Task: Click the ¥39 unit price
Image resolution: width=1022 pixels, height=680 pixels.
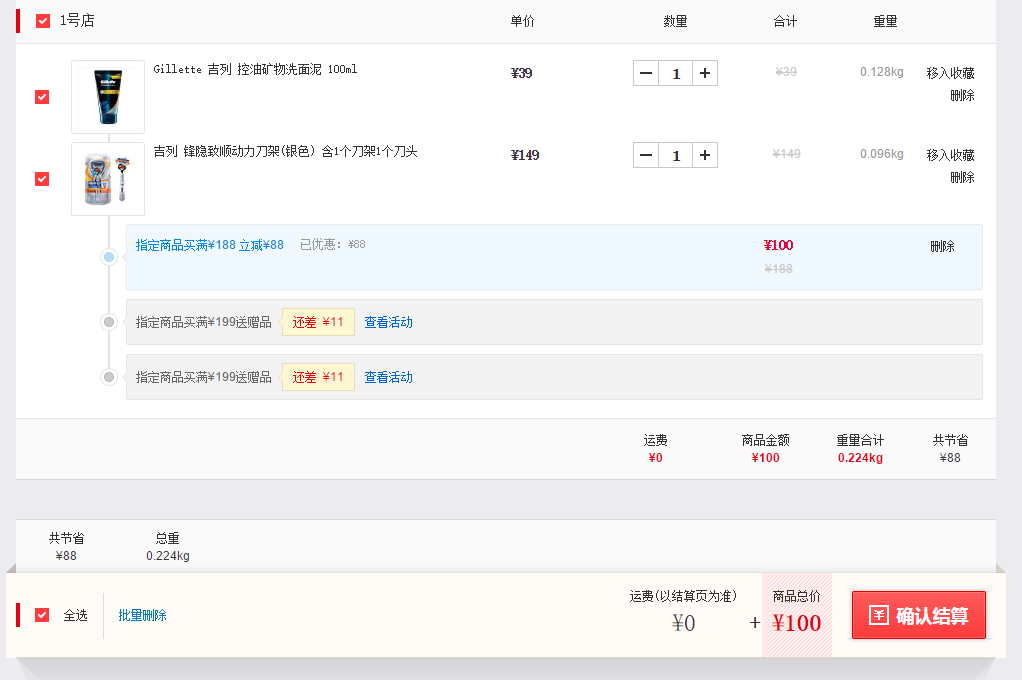Action: click(x=521, y=73)
